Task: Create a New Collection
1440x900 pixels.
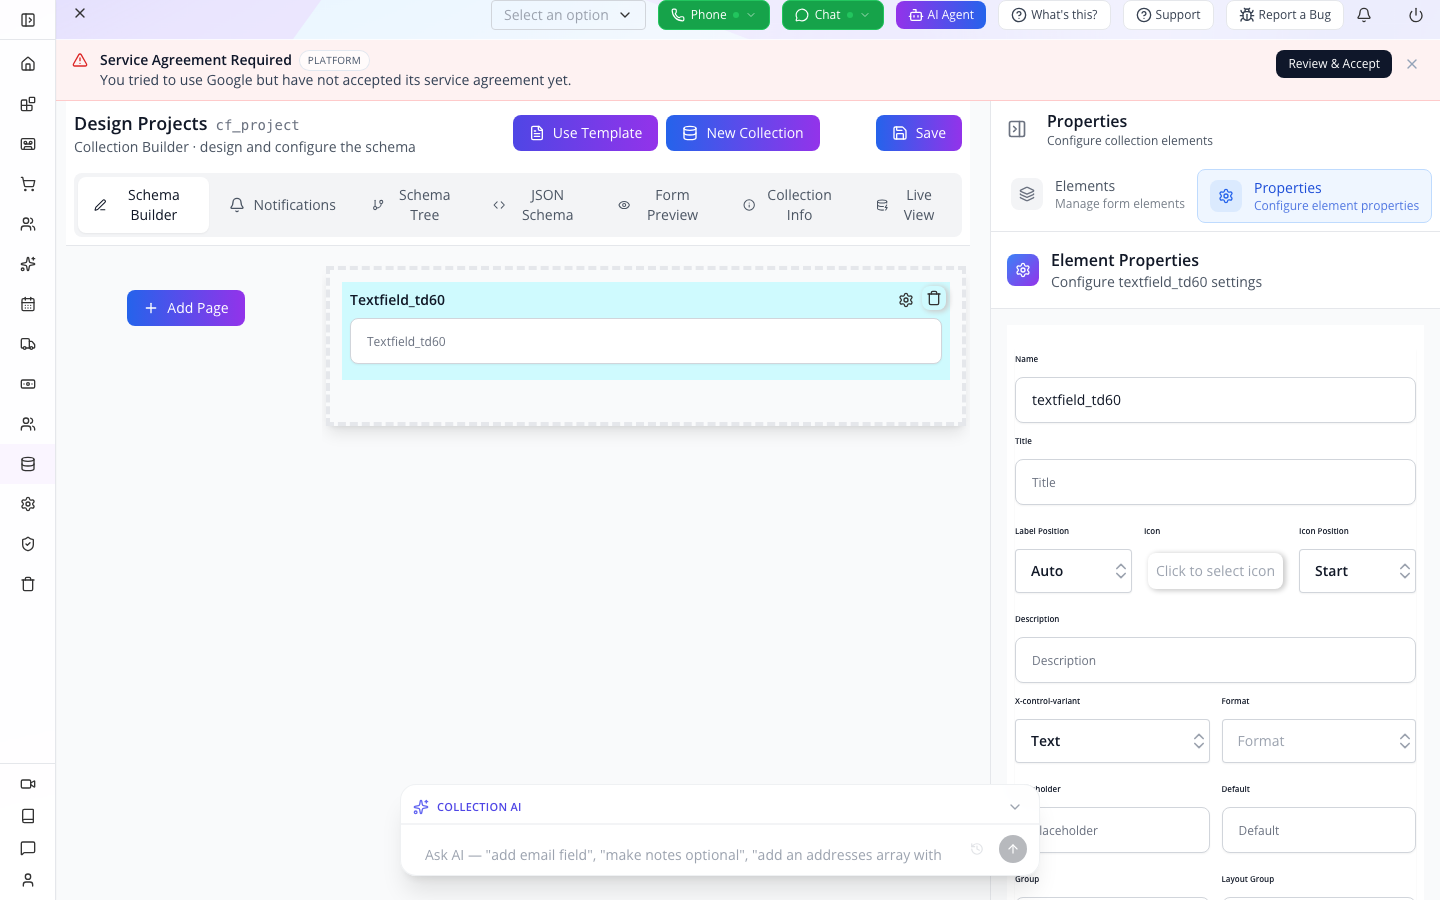Action: (743, 133)
